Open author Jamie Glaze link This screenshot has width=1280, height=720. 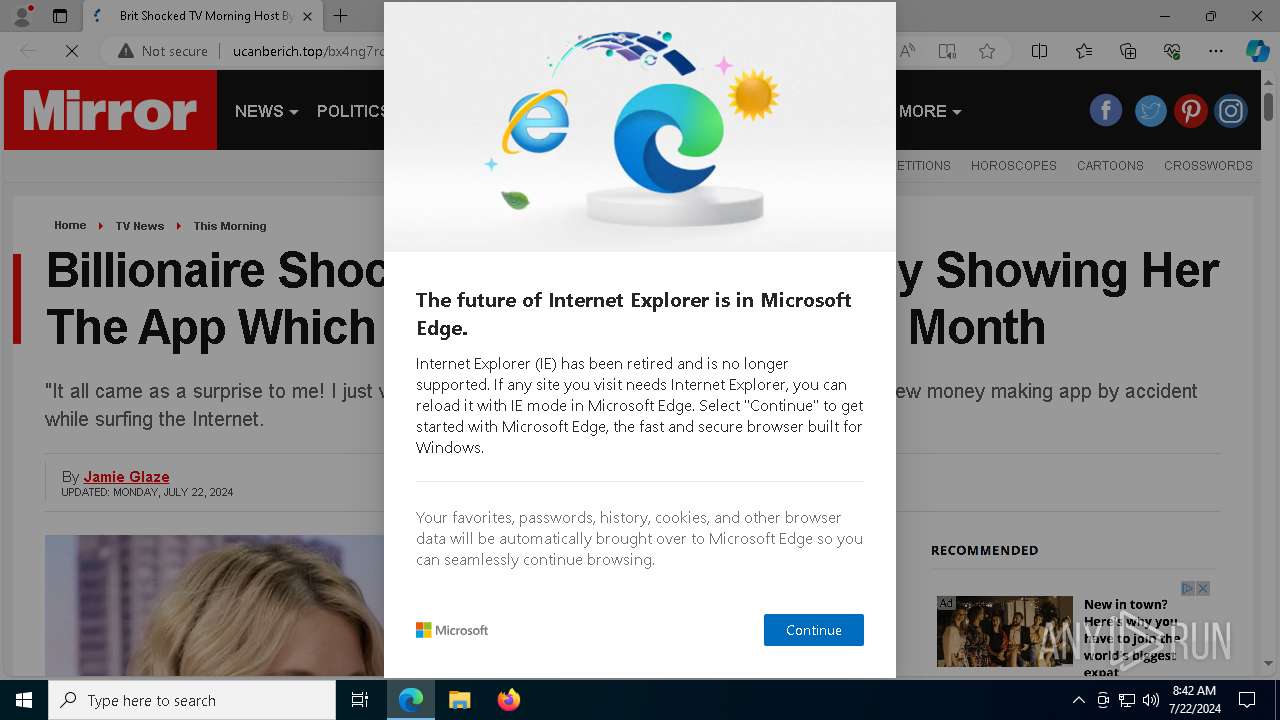click(x=126, y=477)
